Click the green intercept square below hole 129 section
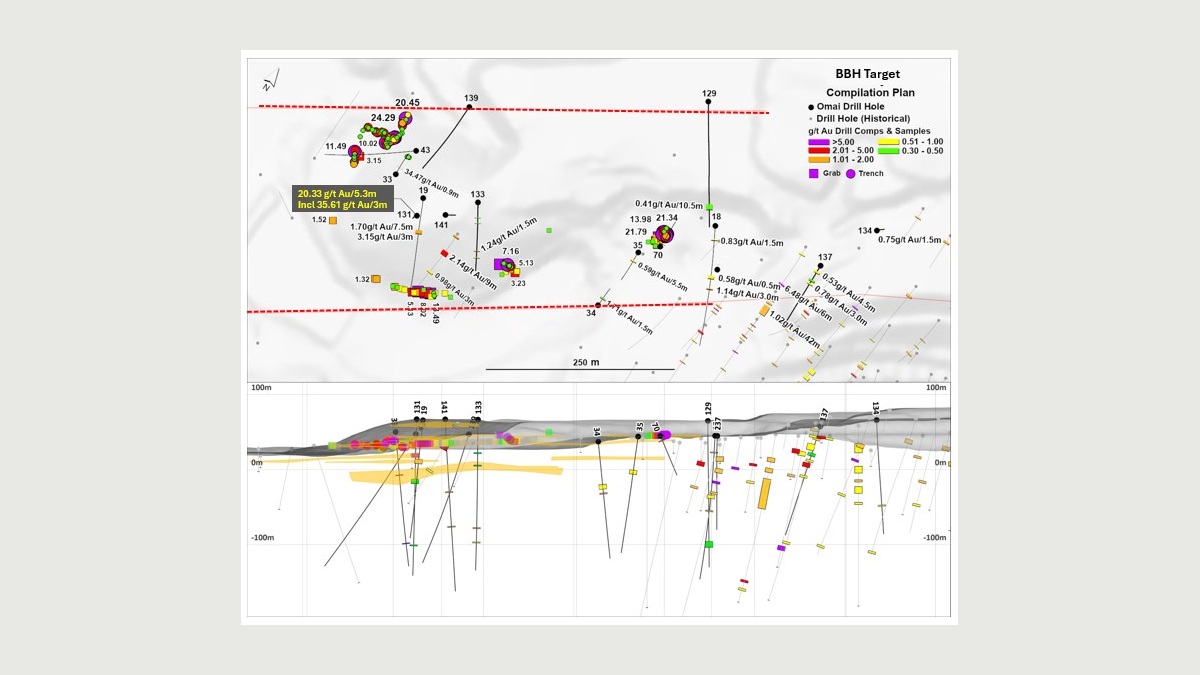The height and width of the screenshot is (675, 1200). (x=708, y=544)
